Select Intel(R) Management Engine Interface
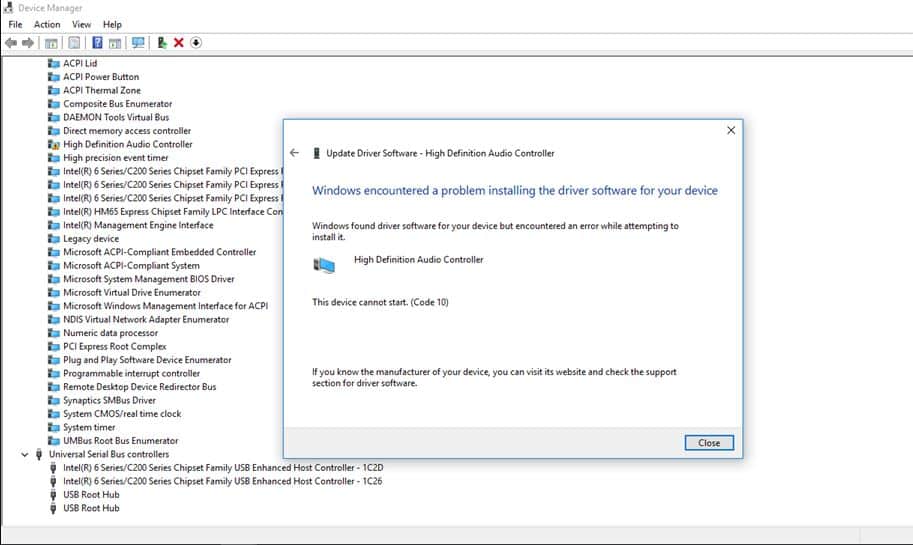 pos(138,225)
